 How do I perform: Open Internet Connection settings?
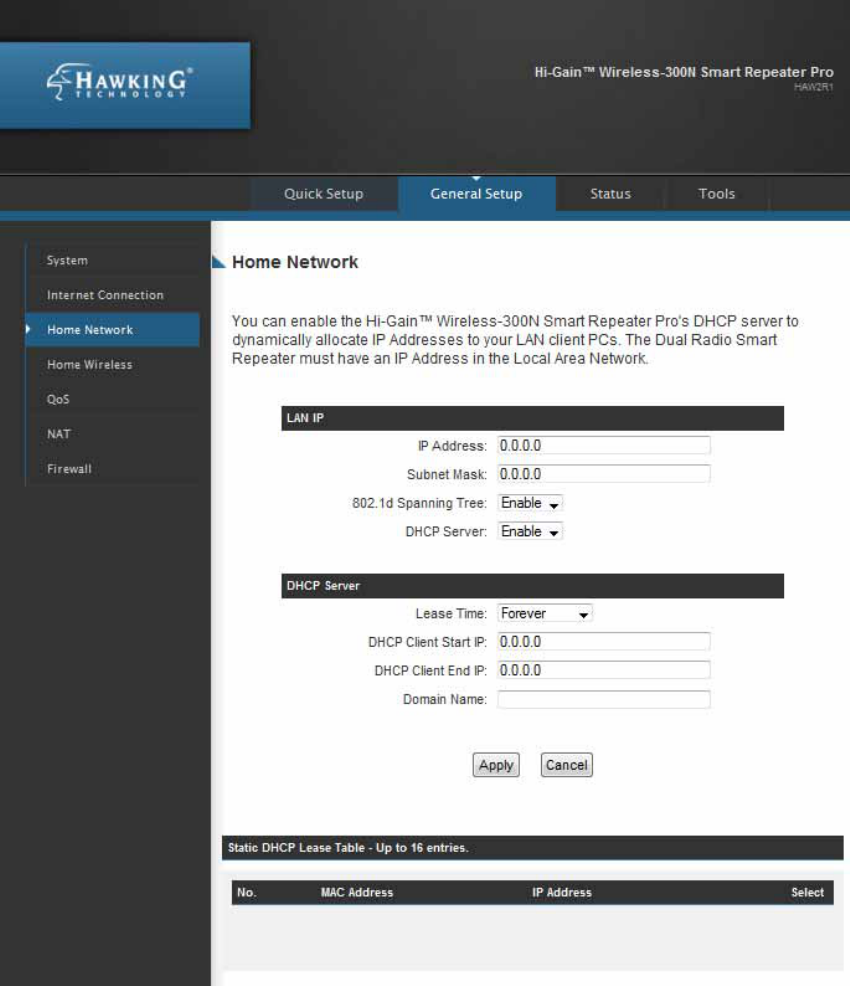[x=113, y=295]
